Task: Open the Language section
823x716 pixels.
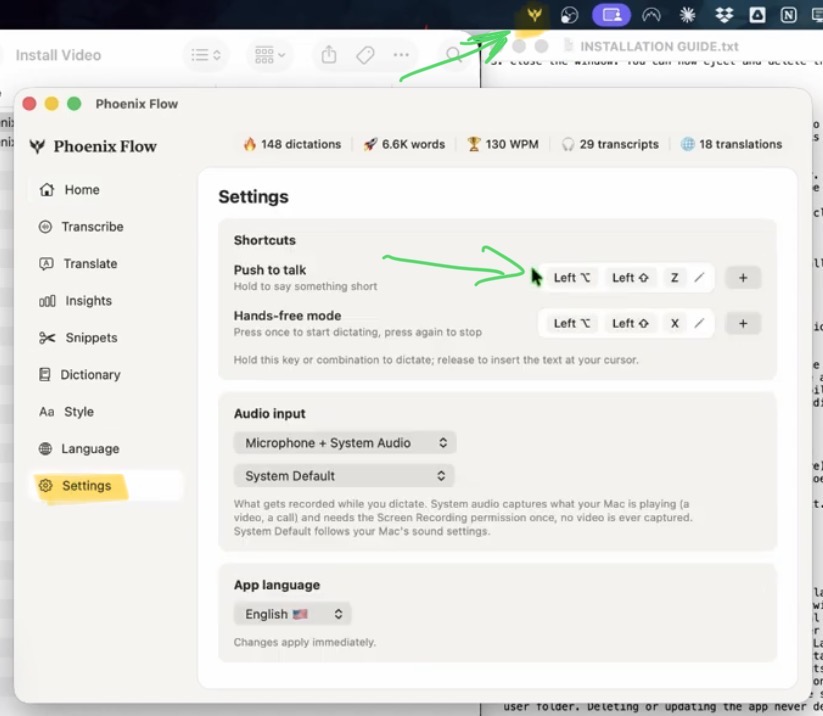Action: coord(105,449)
